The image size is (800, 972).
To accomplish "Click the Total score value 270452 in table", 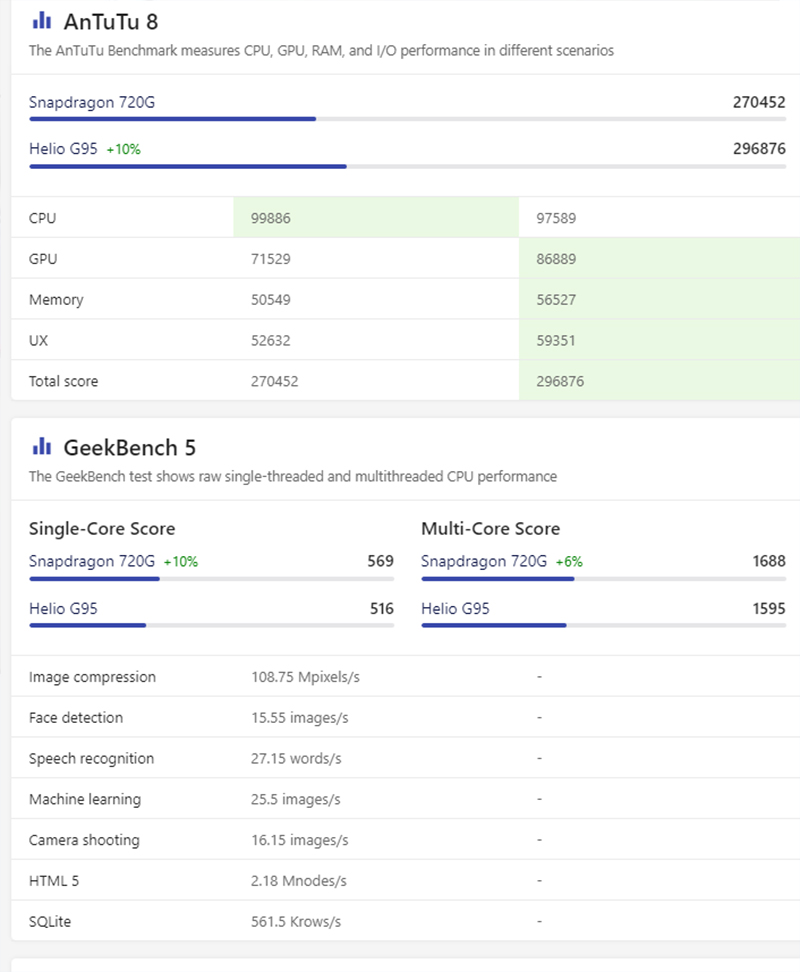I will click(275, 381).
